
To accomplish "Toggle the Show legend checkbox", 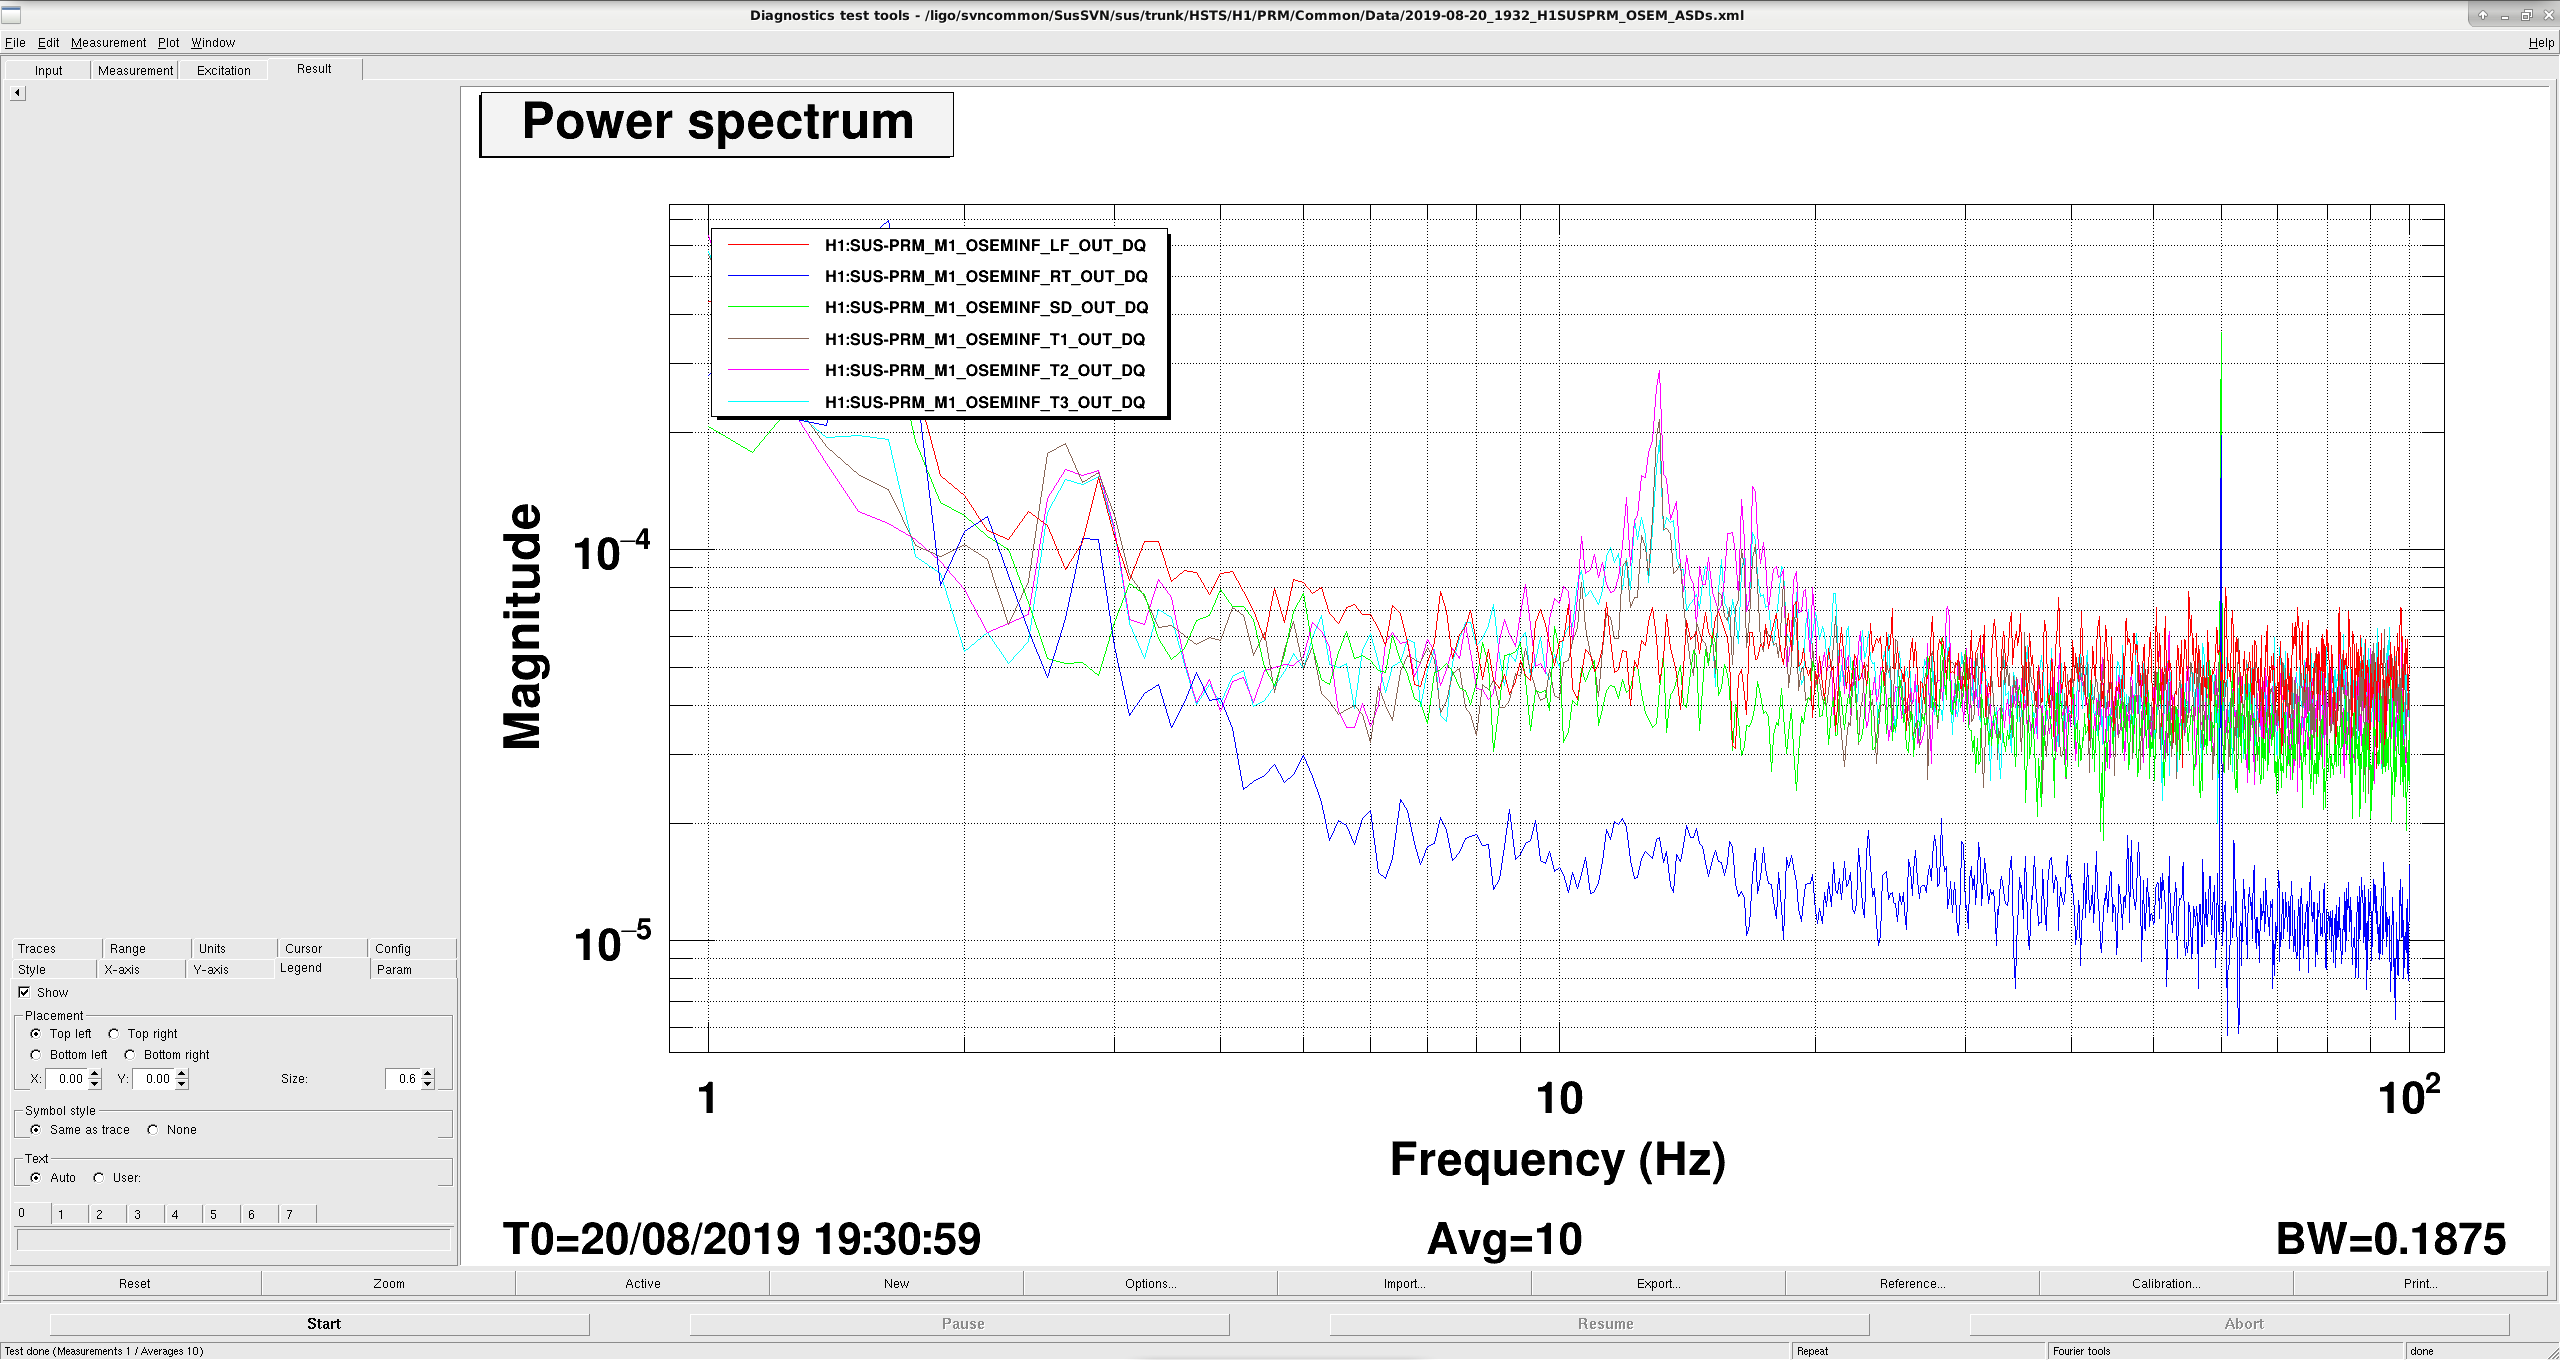I will click(x=24, y=992).
